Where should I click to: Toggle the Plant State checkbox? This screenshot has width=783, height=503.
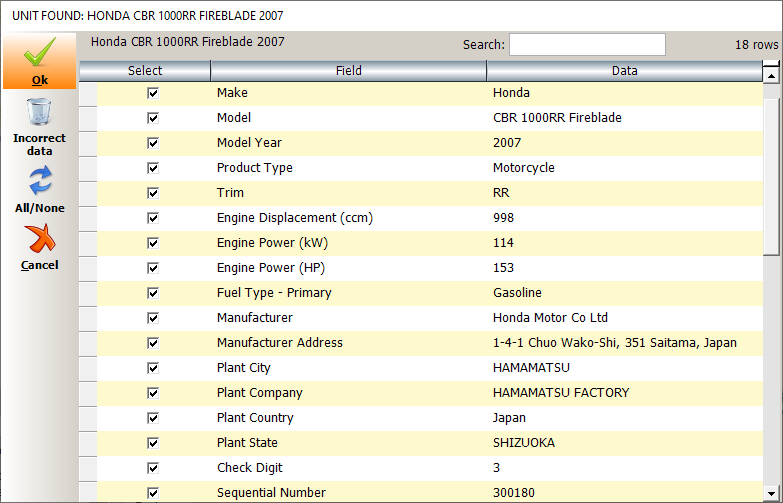[153, 443]
